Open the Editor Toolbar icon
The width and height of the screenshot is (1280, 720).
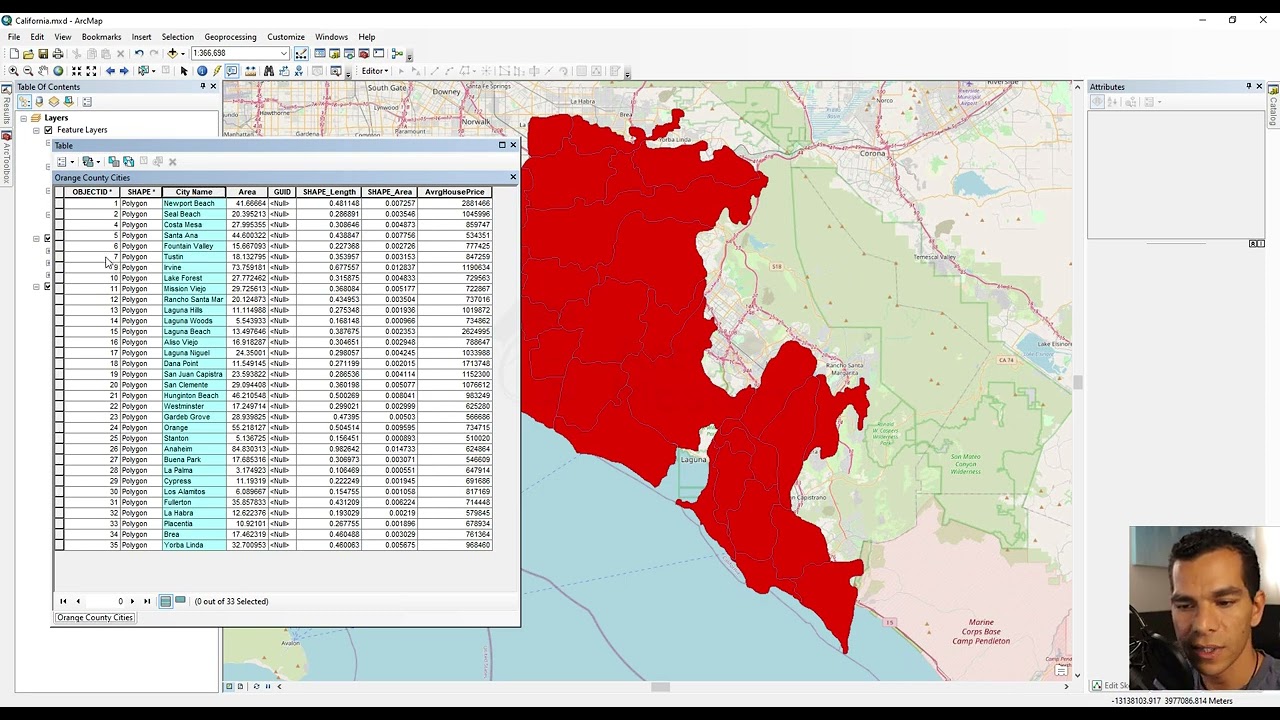coord(301,53)
